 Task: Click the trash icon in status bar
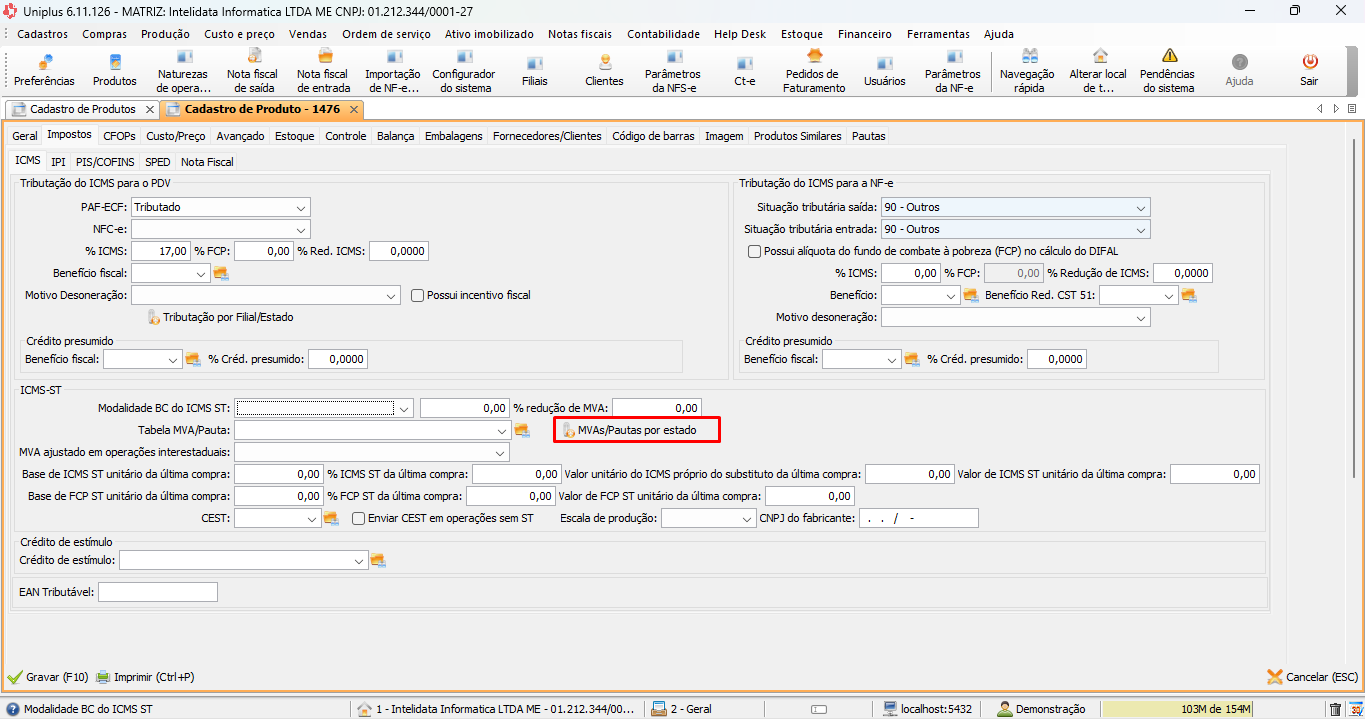[1335, 709]
